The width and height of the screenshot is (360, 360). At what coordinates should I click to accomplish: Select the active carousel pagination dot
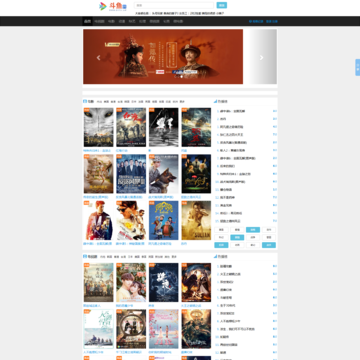tap(182, 77)
